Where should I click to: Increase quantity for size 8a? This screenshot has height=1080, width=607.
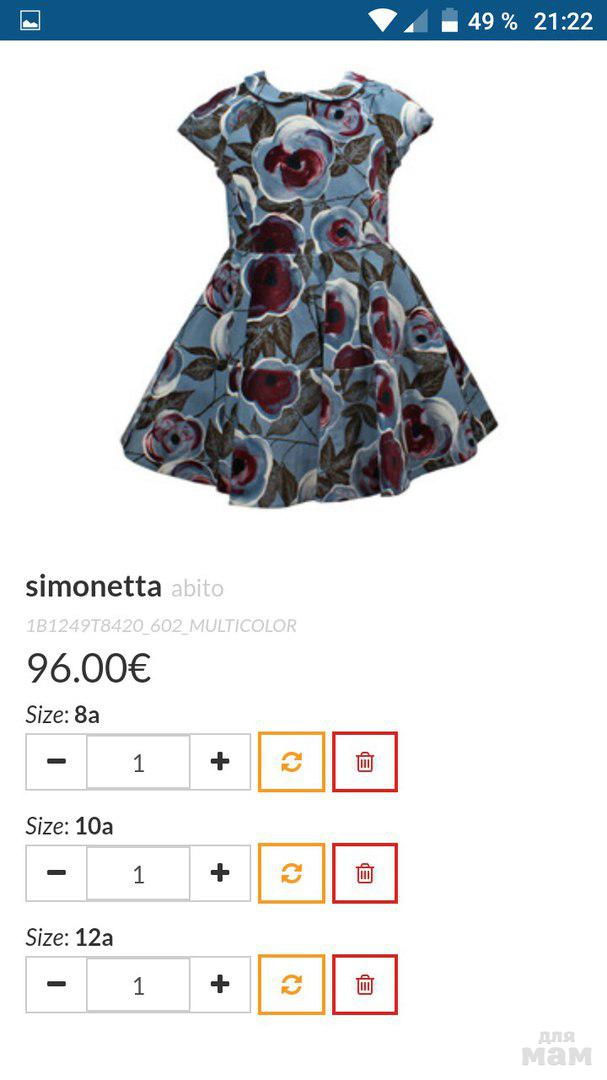click(220, 762)
